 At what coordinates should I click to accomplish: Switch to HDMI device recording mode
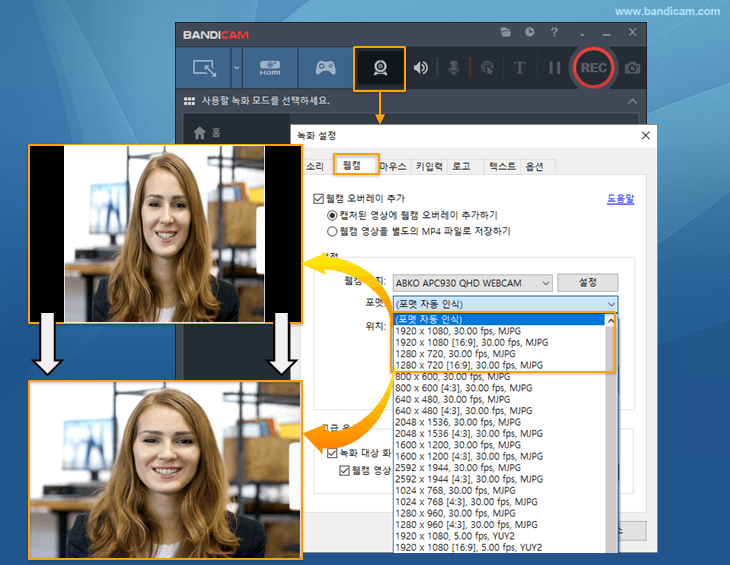tap(270, 69)
